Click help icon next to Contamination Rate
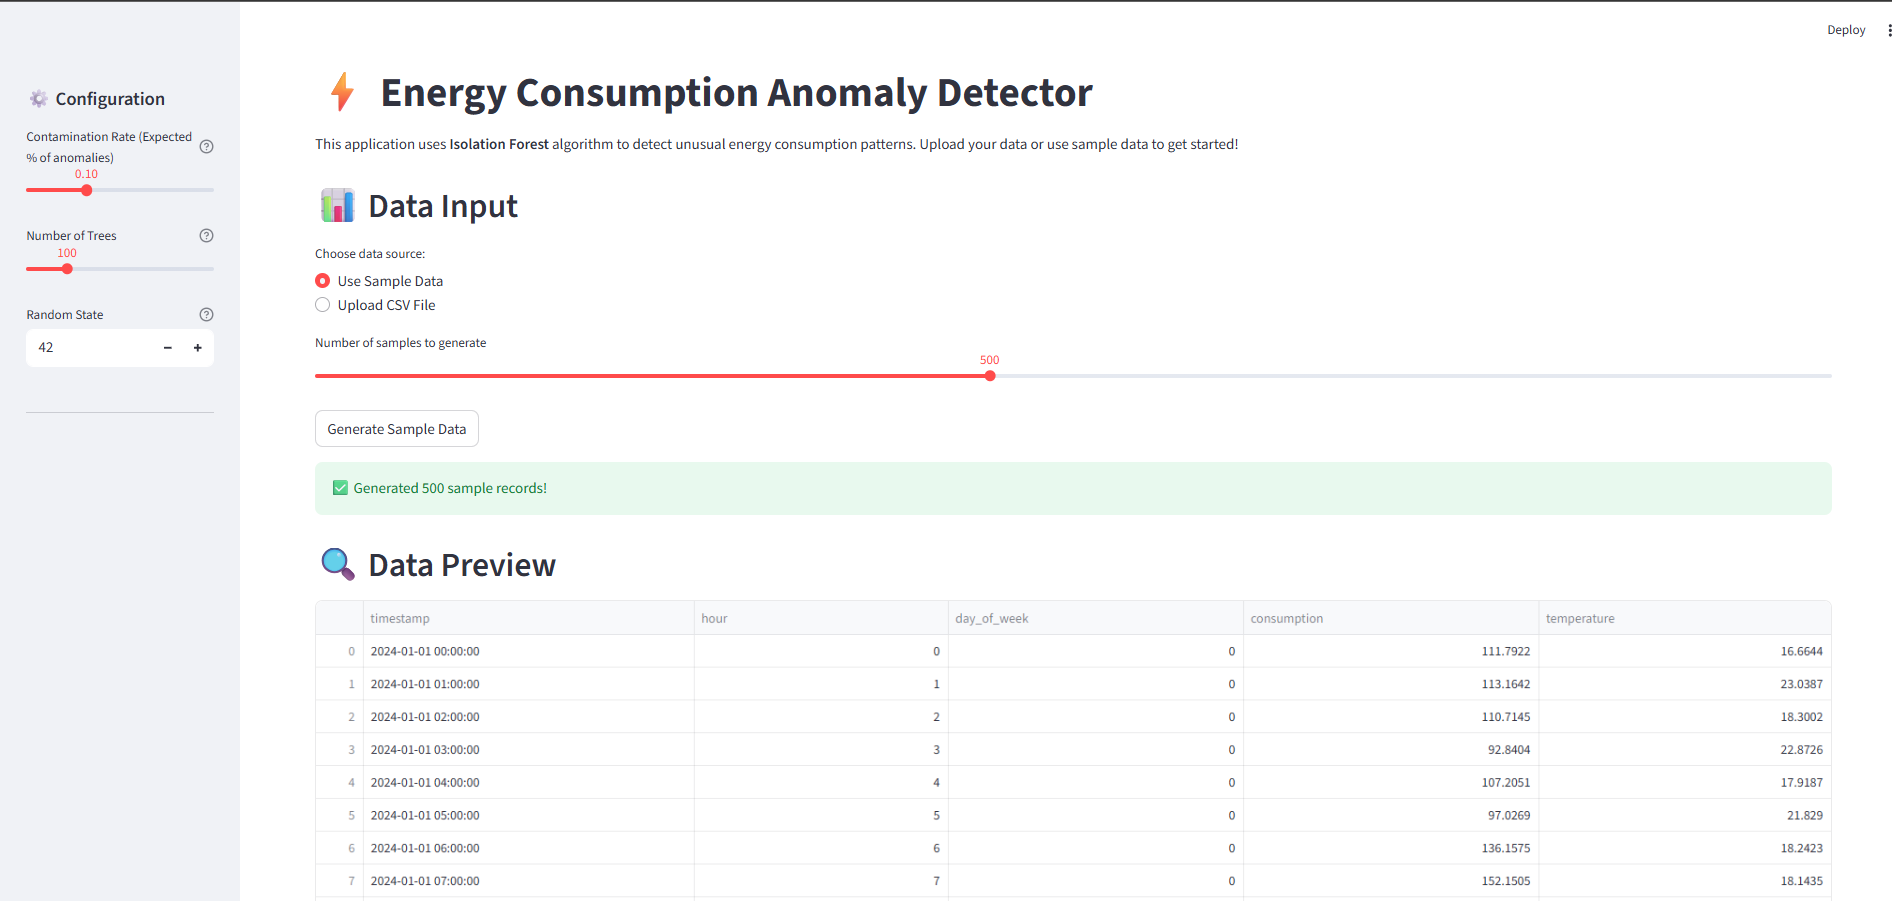1892x901 pixels. pyautogui.click(x=206, y=147)
